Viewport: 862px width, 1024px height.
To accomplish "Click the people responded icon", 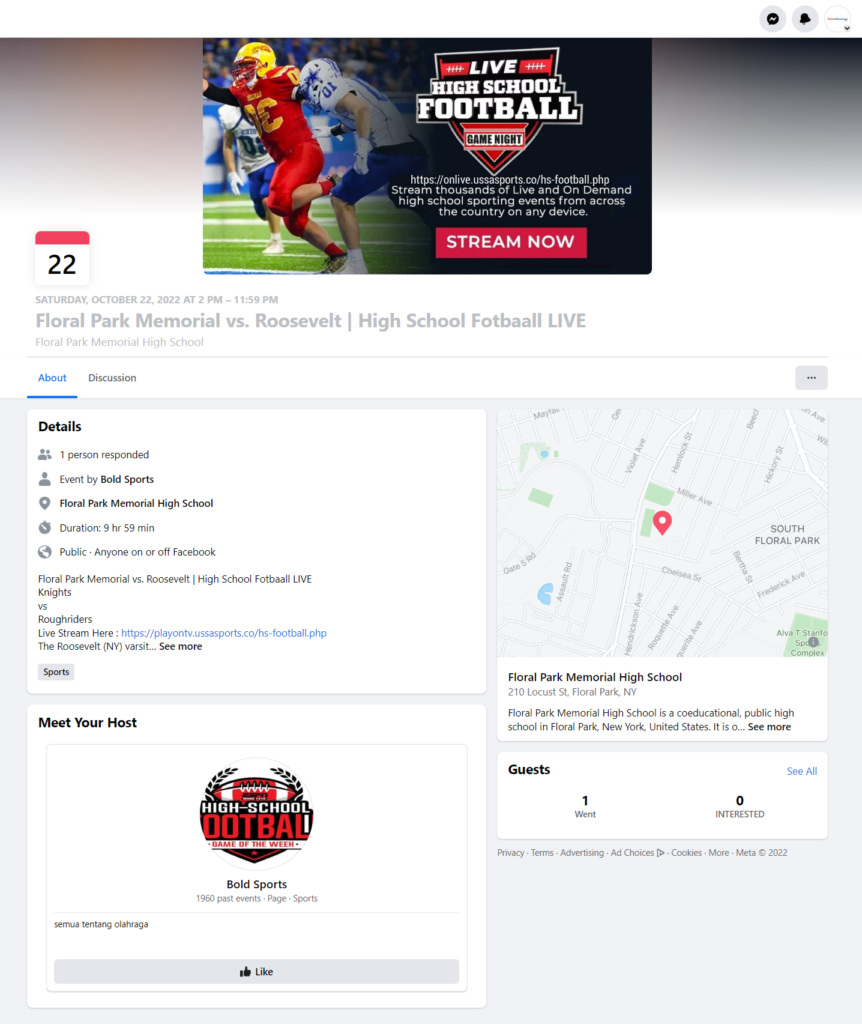I will coord(44,455).
